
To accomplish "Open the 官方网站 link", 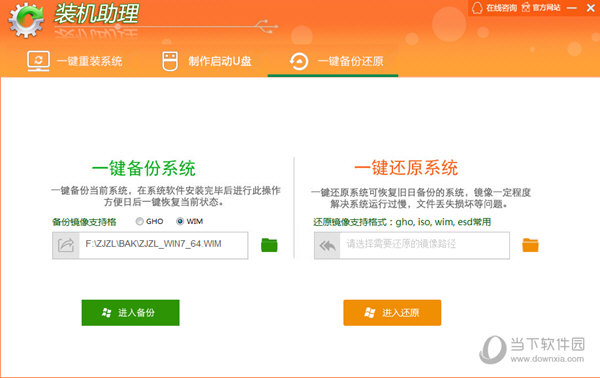I will [541, 8].
